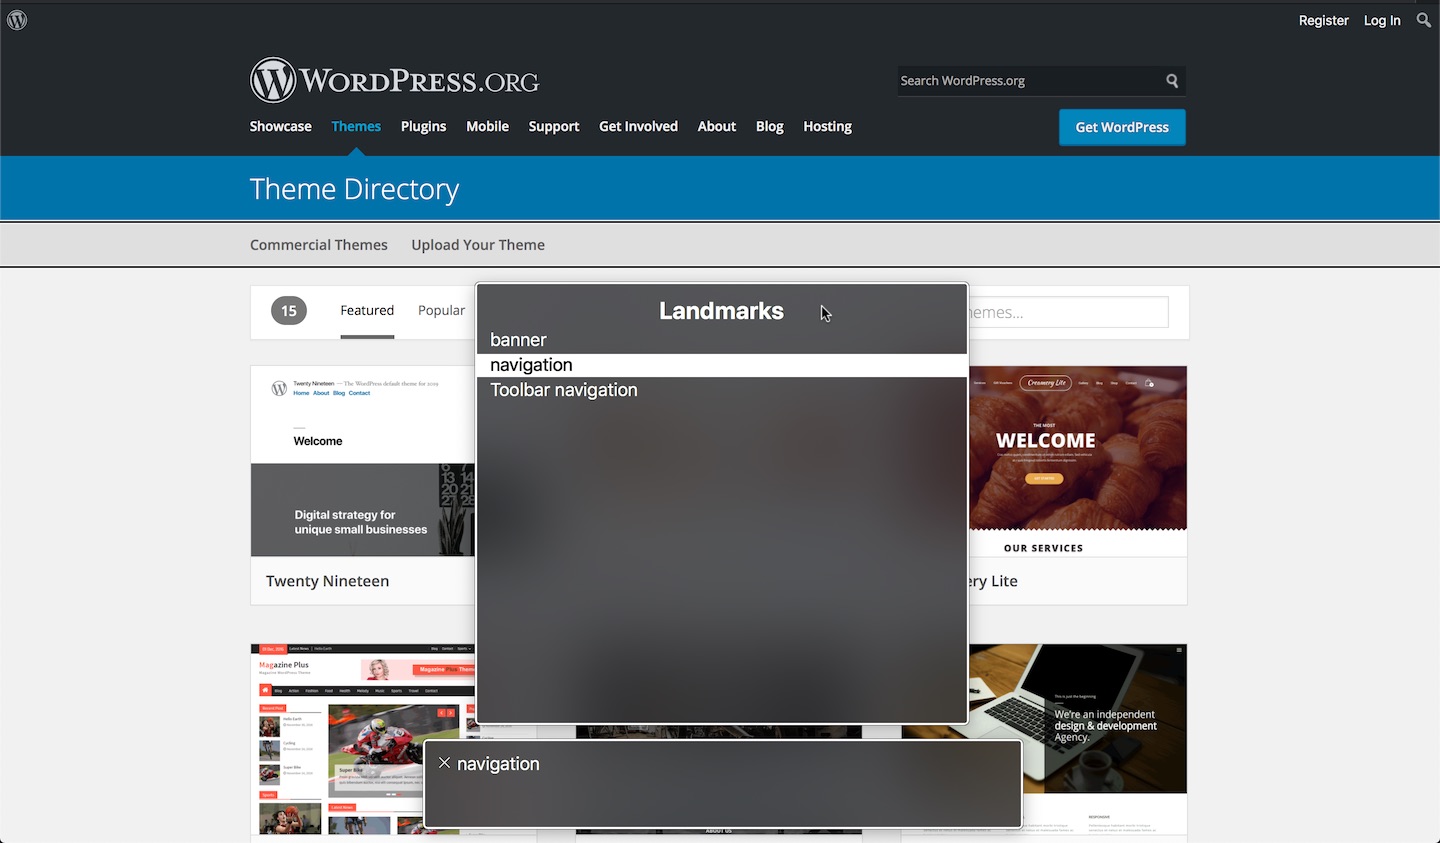Click the 15 themes count badge
The image size is (1440, 843).
[288, 311]
